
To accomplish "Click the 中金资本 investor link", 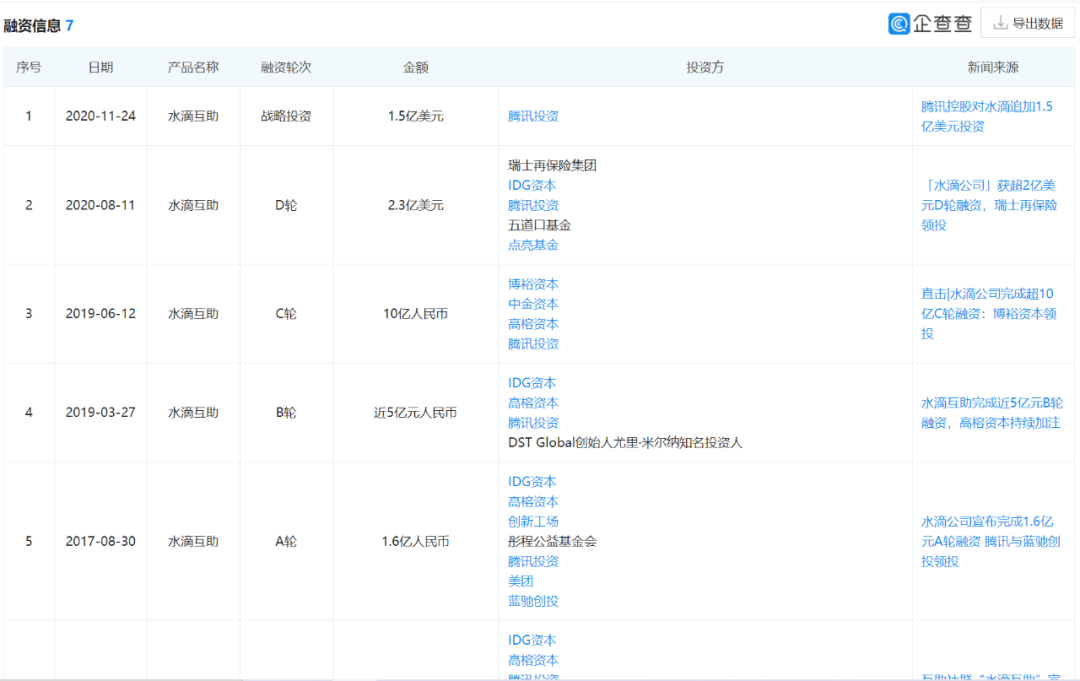I will pos(533,303).
